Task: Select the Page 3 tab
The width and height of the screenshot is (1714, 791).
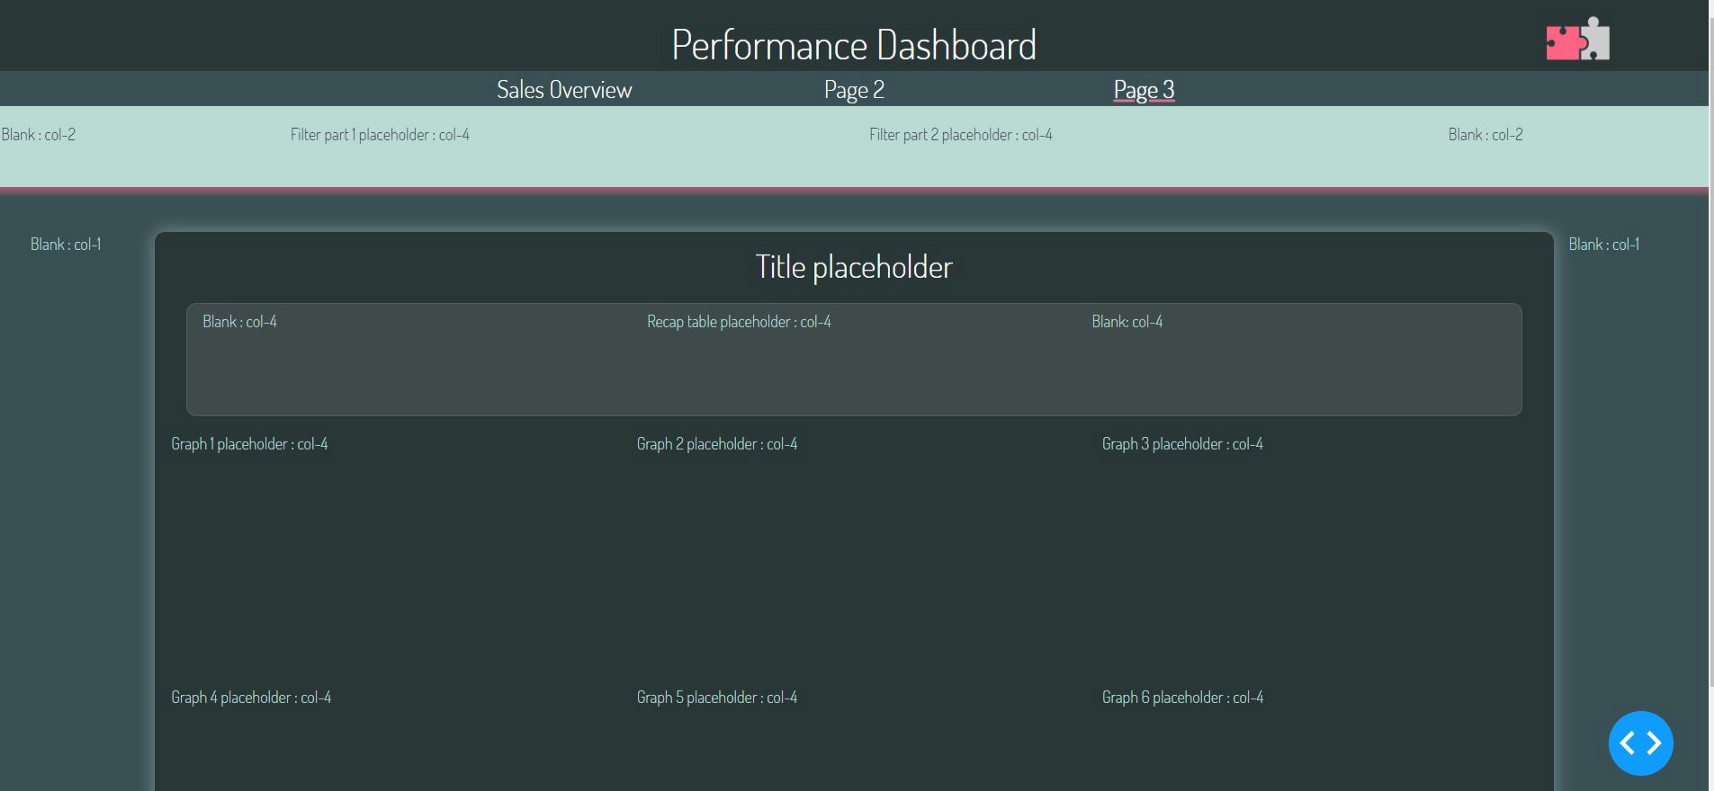Action: [x=1144, y=90]
